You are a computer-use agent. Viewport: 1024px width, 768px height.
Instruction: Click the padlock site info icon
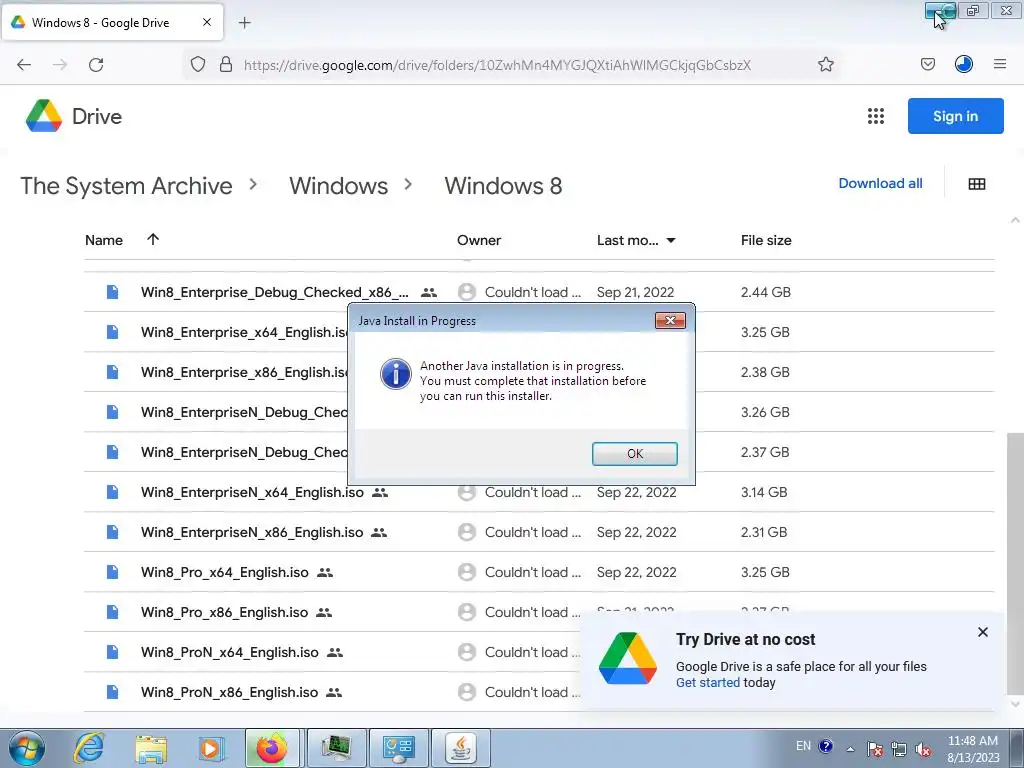tap(226, 65)
